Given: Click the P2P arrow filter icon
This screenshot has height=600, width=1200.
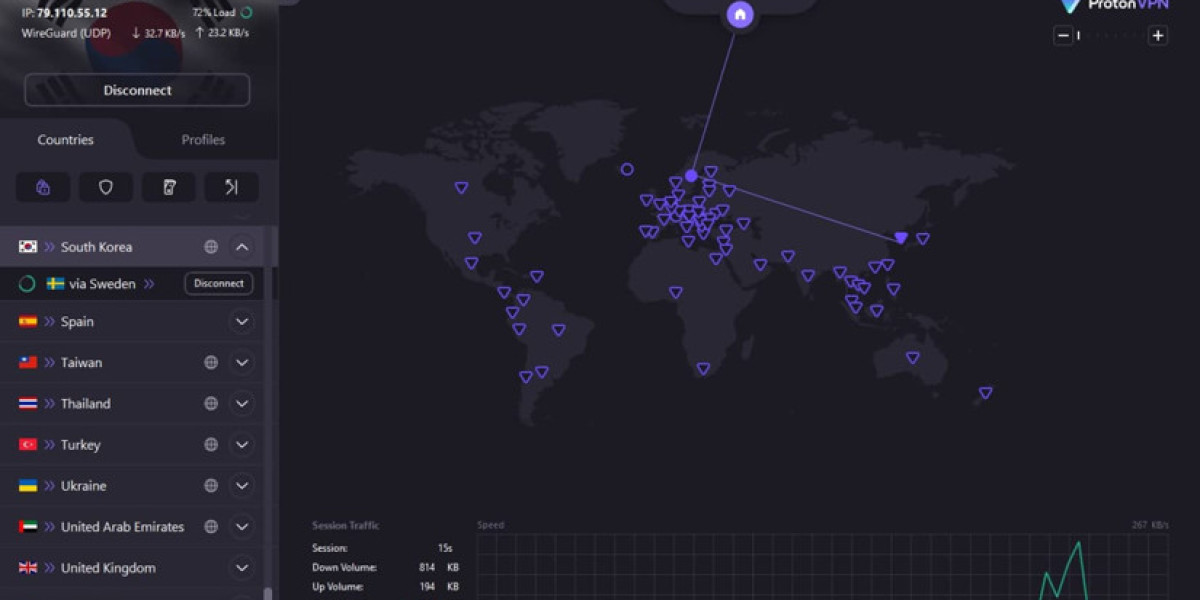Looking at the screenshot, I should (232, 186).
